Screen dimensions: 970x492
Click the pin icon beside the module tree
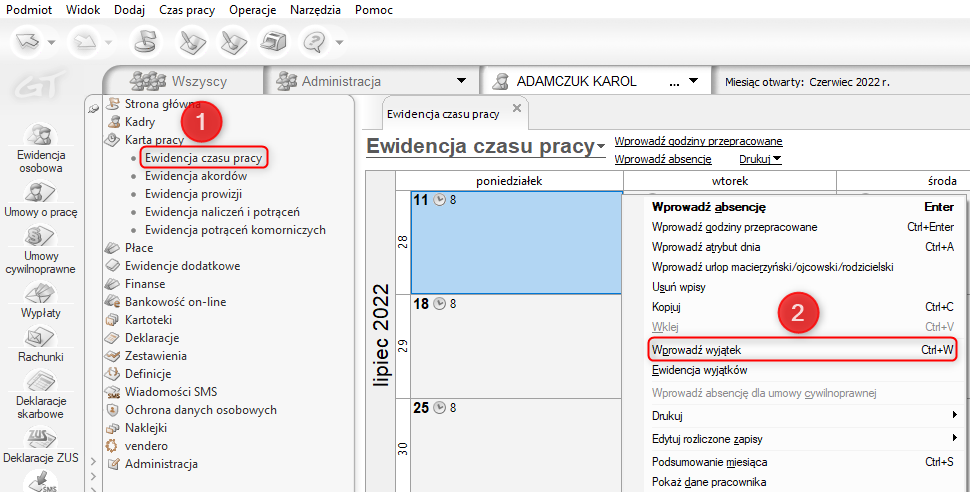(93, 108)
